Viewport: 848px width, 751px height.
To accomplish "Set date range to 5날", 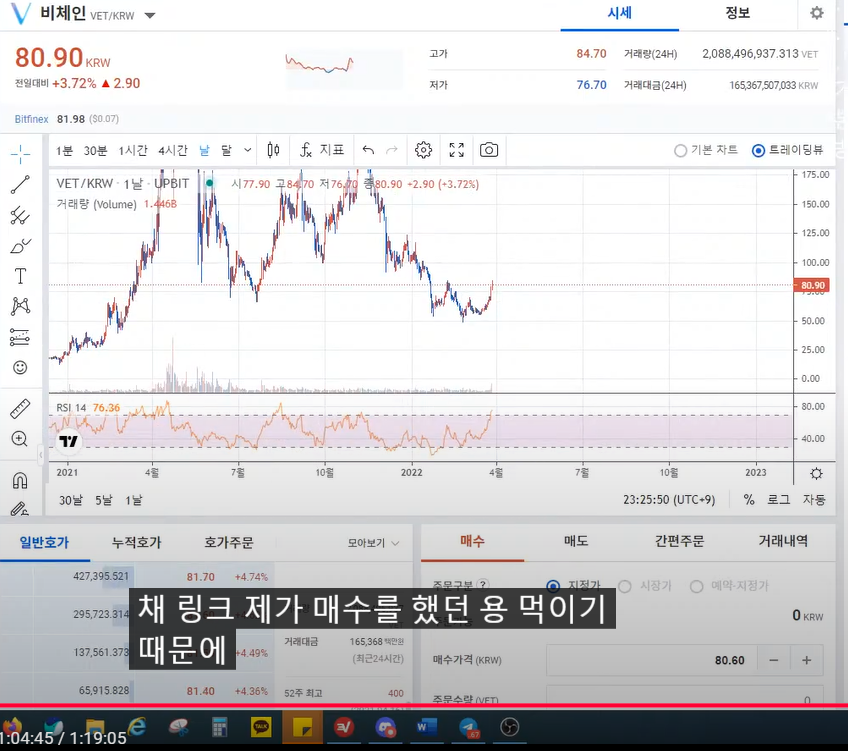I will coord(104,500).
